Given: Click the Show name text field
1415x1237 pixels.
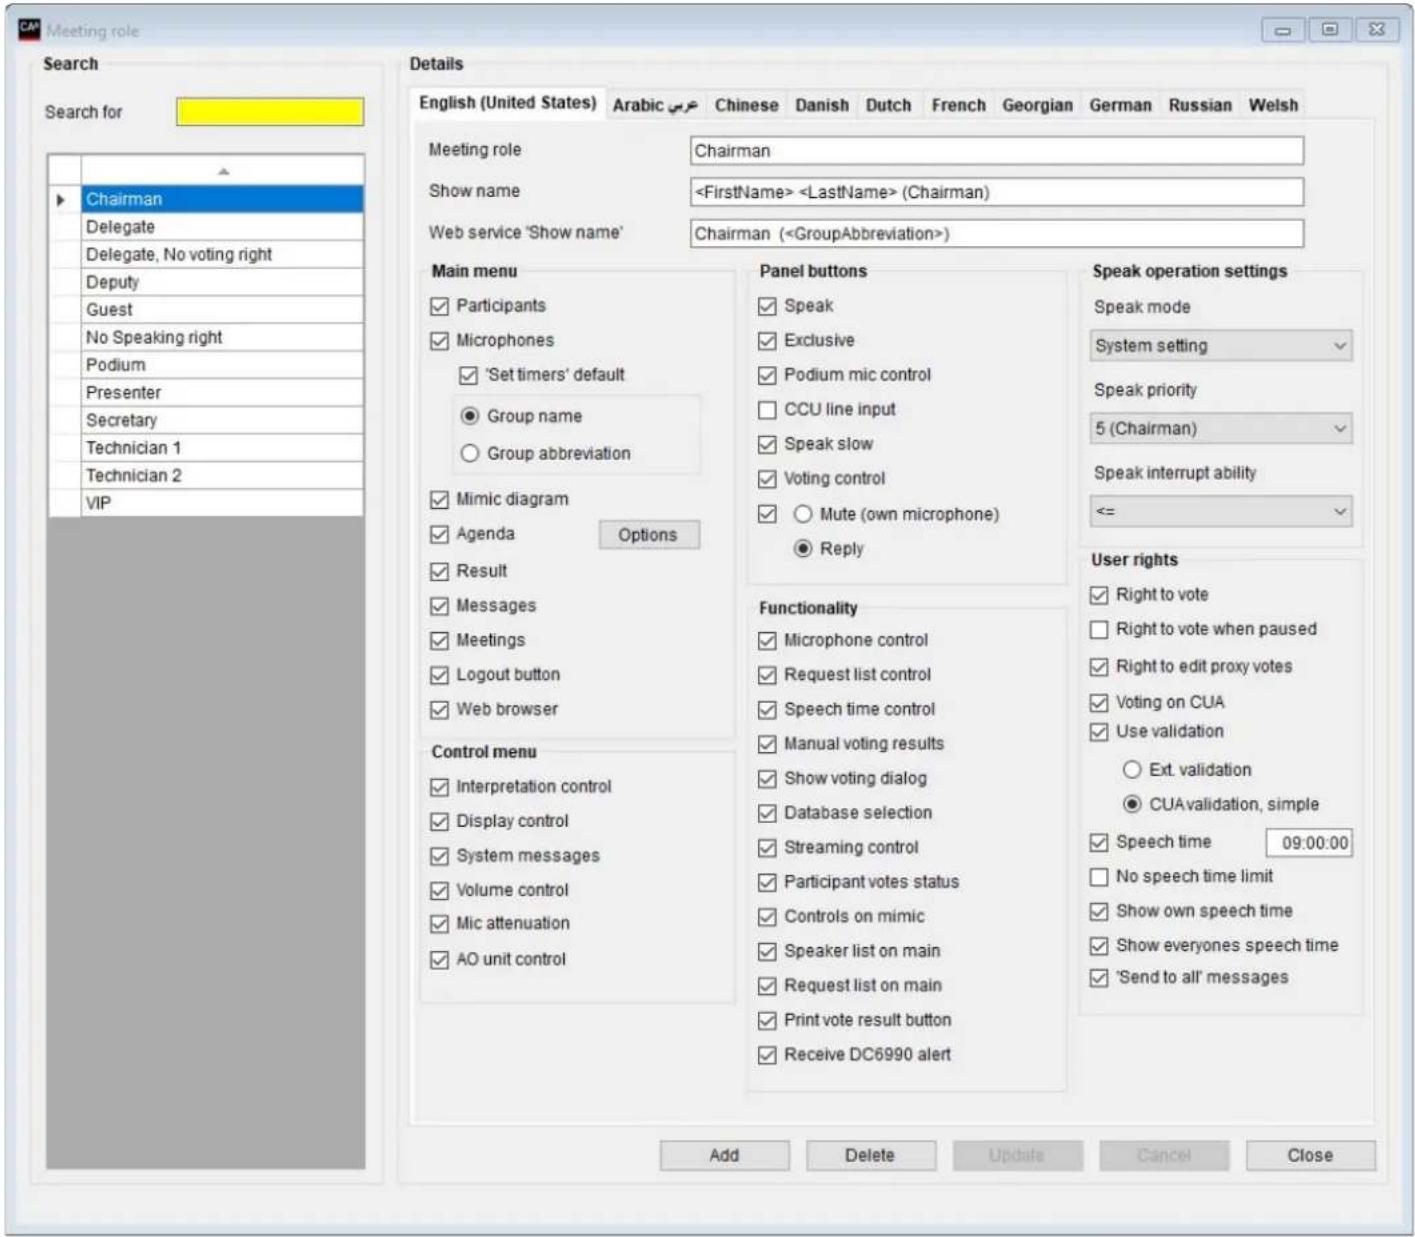Looking at the screenshot, I should (x=997, y=192).
